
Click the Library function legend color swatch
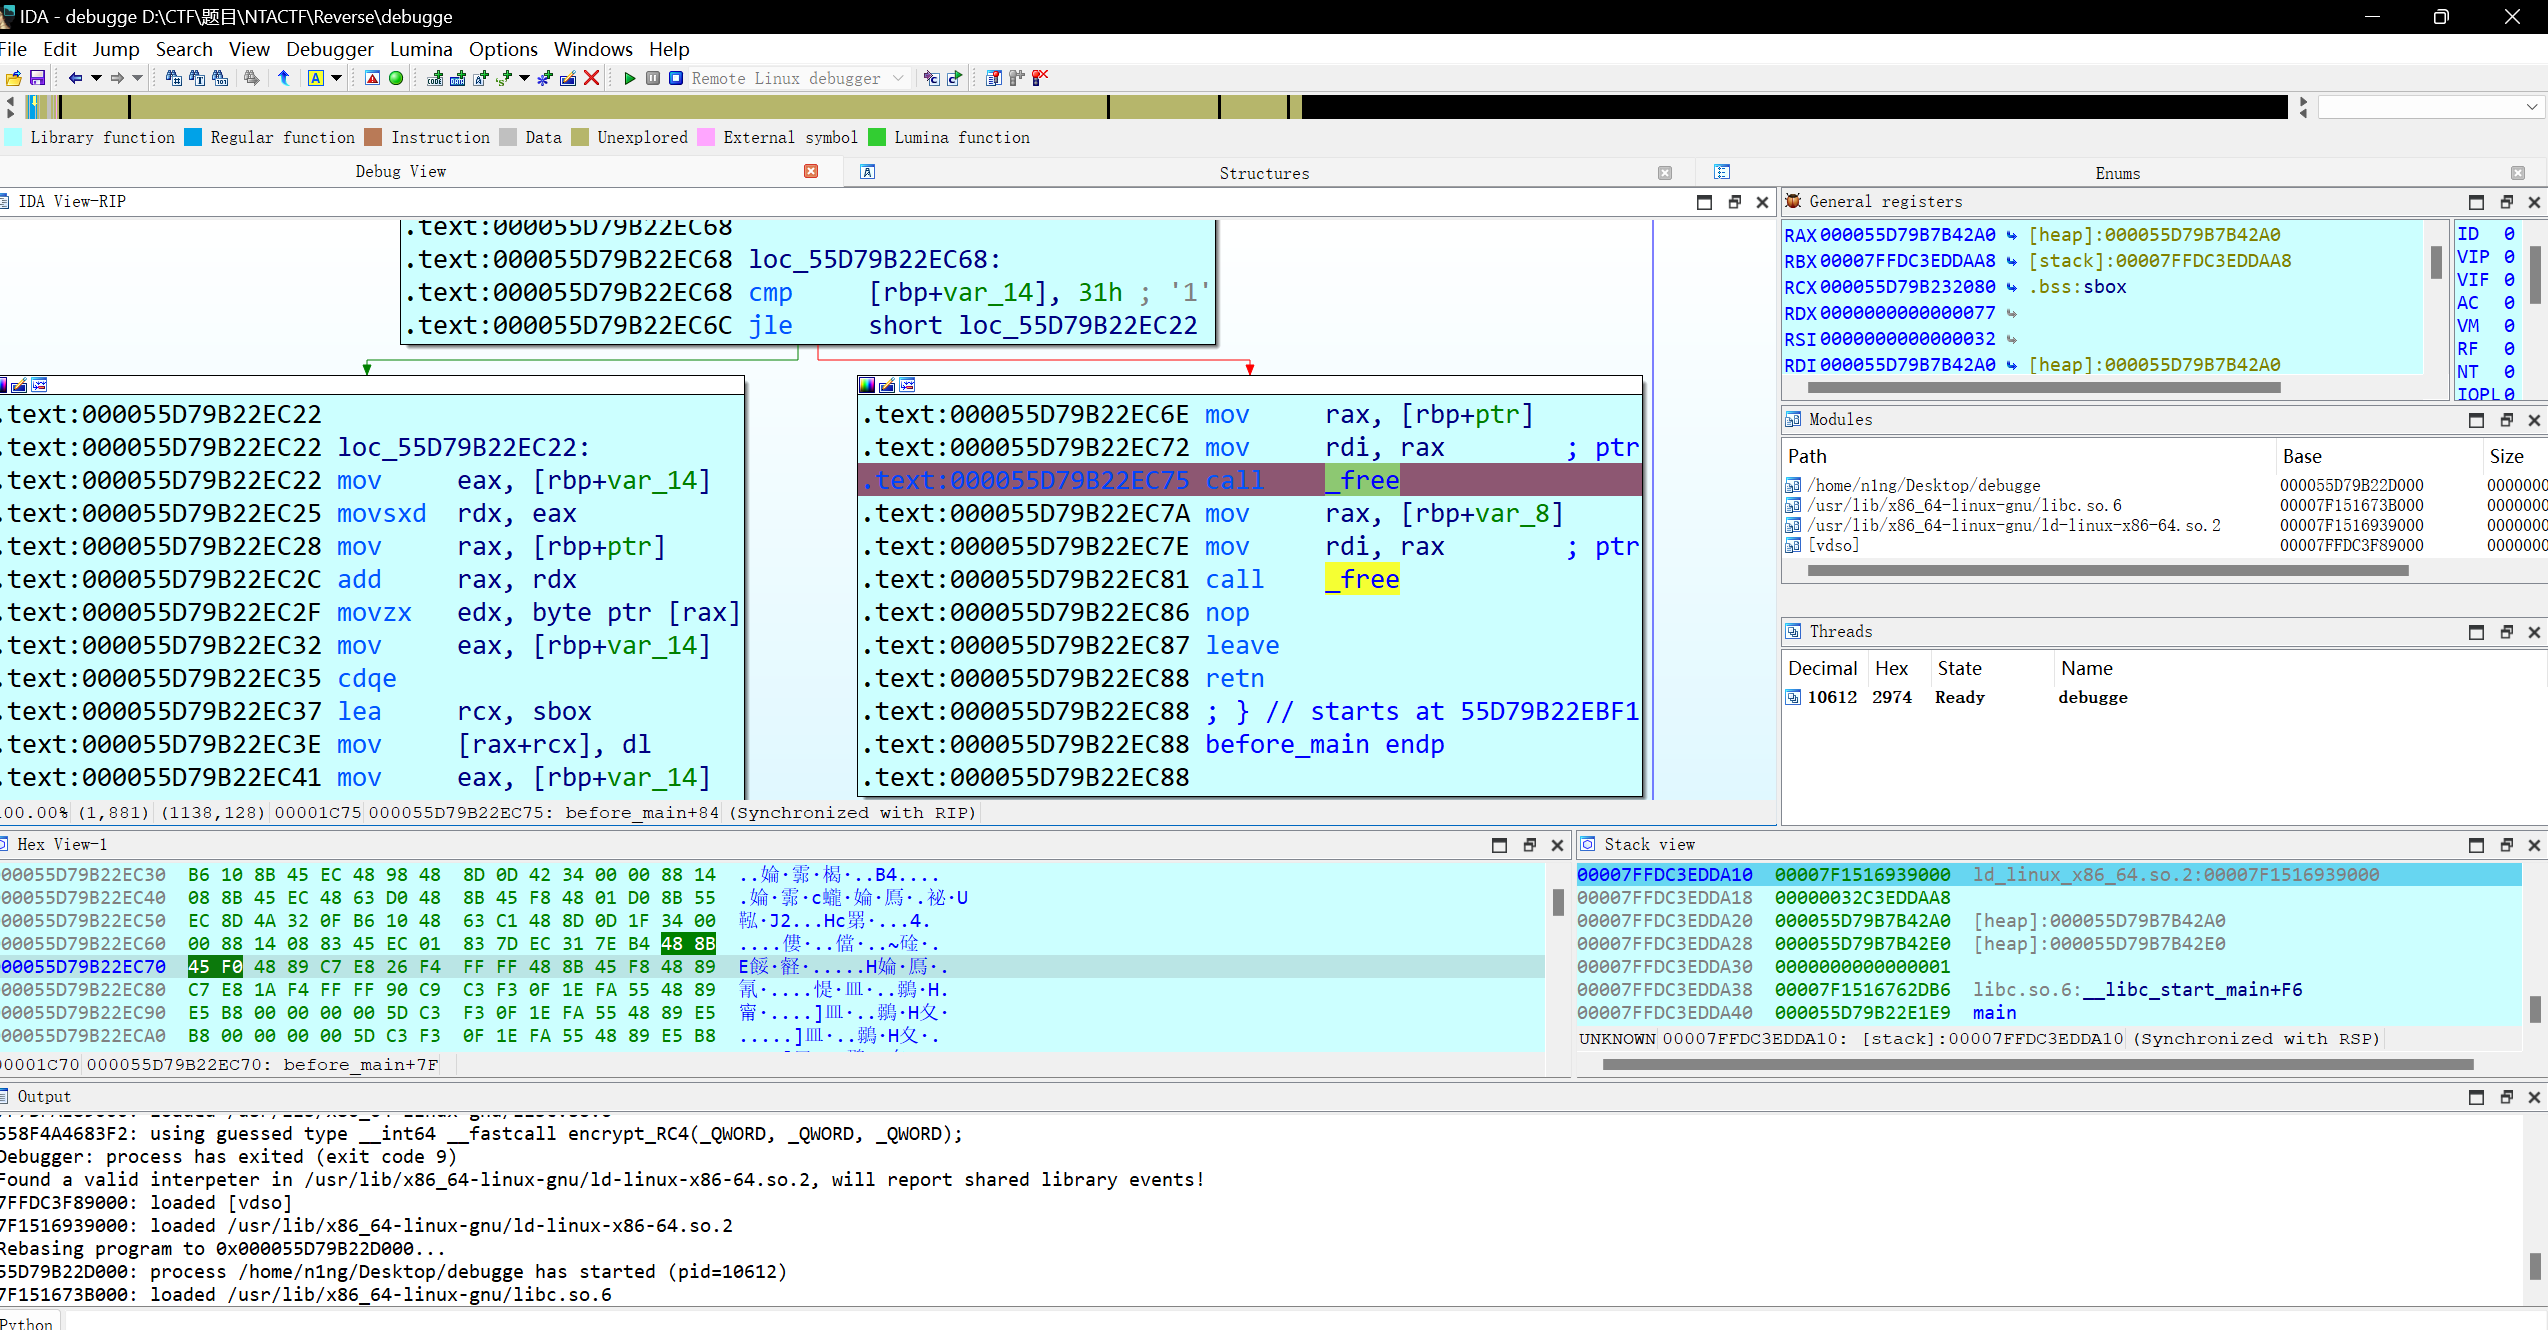13,137
